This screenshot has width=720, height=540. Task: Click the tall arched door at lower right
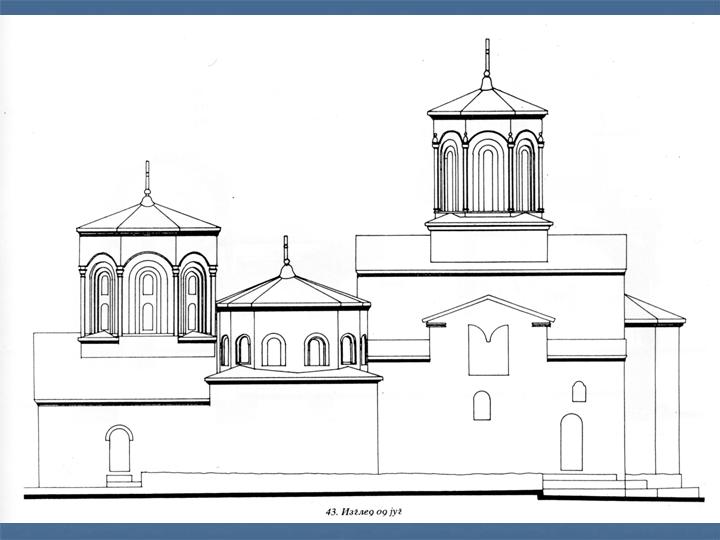(571, 442)
